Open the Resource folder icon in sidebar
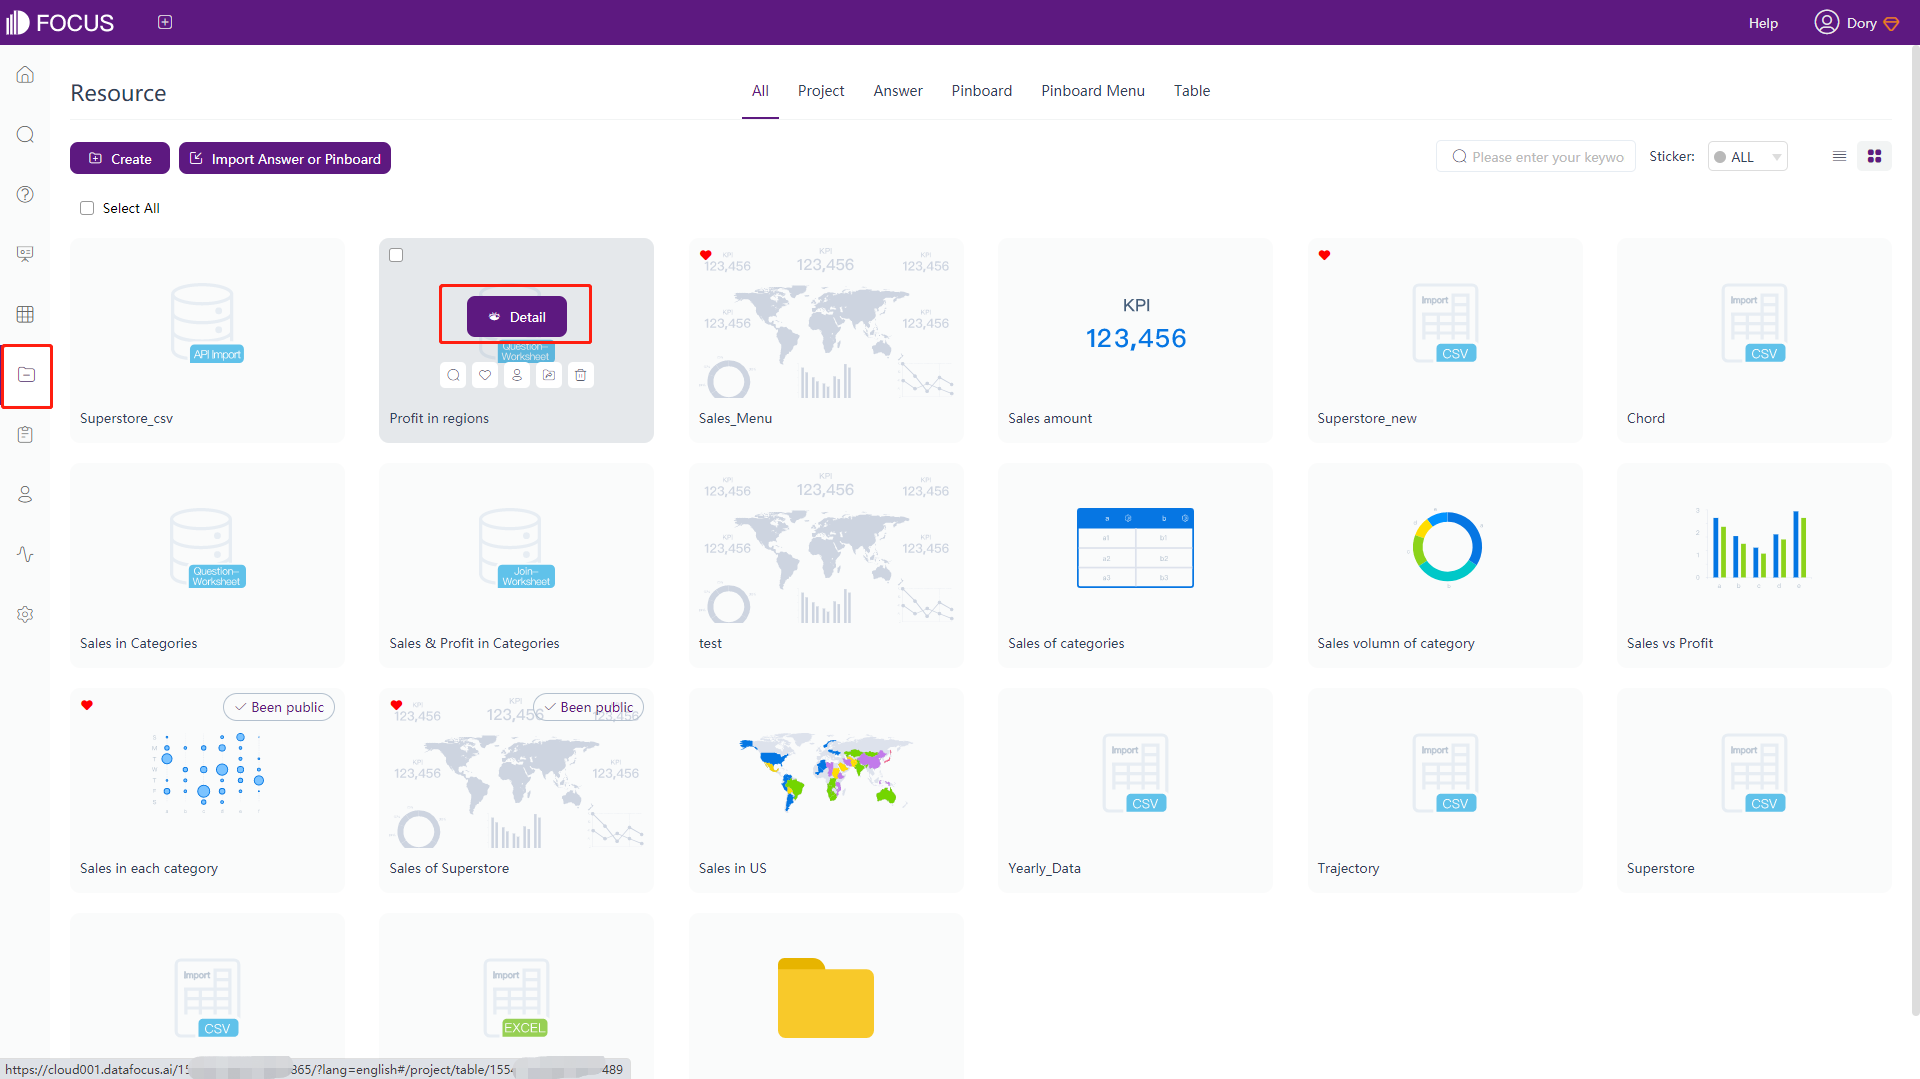 pos(27,375)
